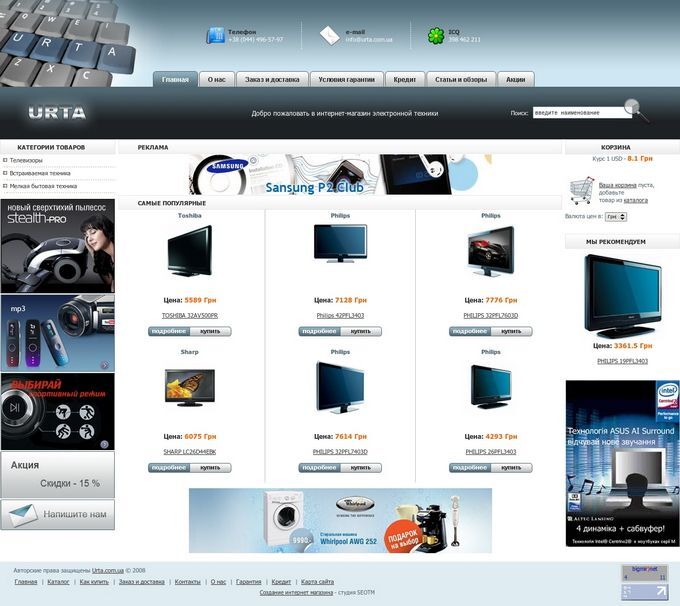Viewport: 680px width, 606px height.
Task: Open TOSHIBA 32AV500PR product link
Action: (x=190, y=316)
